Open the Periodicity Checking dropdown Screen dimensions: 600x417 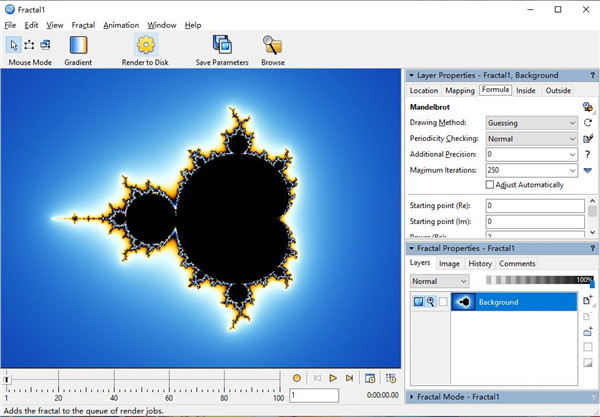pos(531,139)
